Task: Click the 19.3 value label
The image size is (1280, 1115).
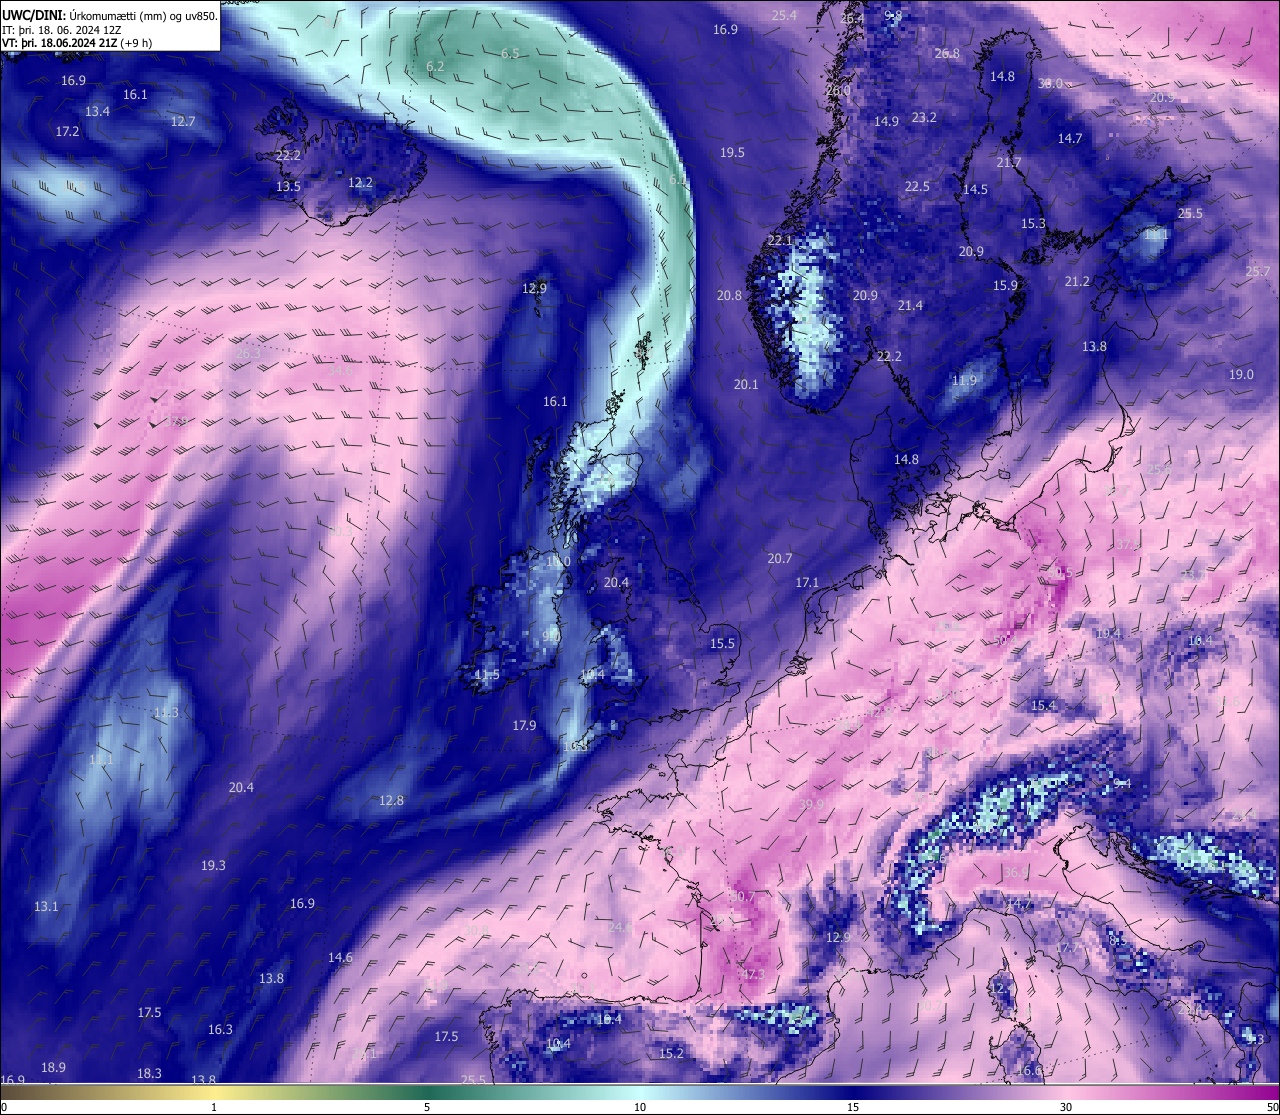Action: 213,866
